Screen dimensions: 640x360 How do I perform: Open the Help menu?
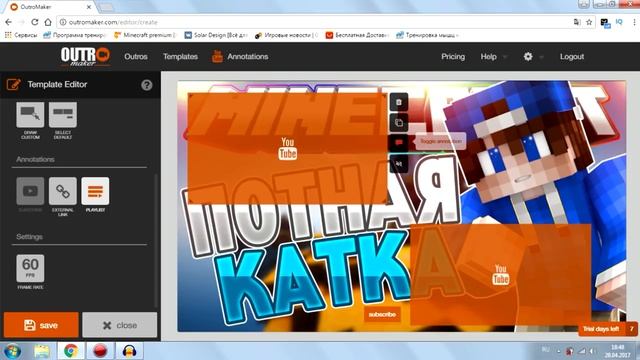pyautogui.click(x=489, y=57)
